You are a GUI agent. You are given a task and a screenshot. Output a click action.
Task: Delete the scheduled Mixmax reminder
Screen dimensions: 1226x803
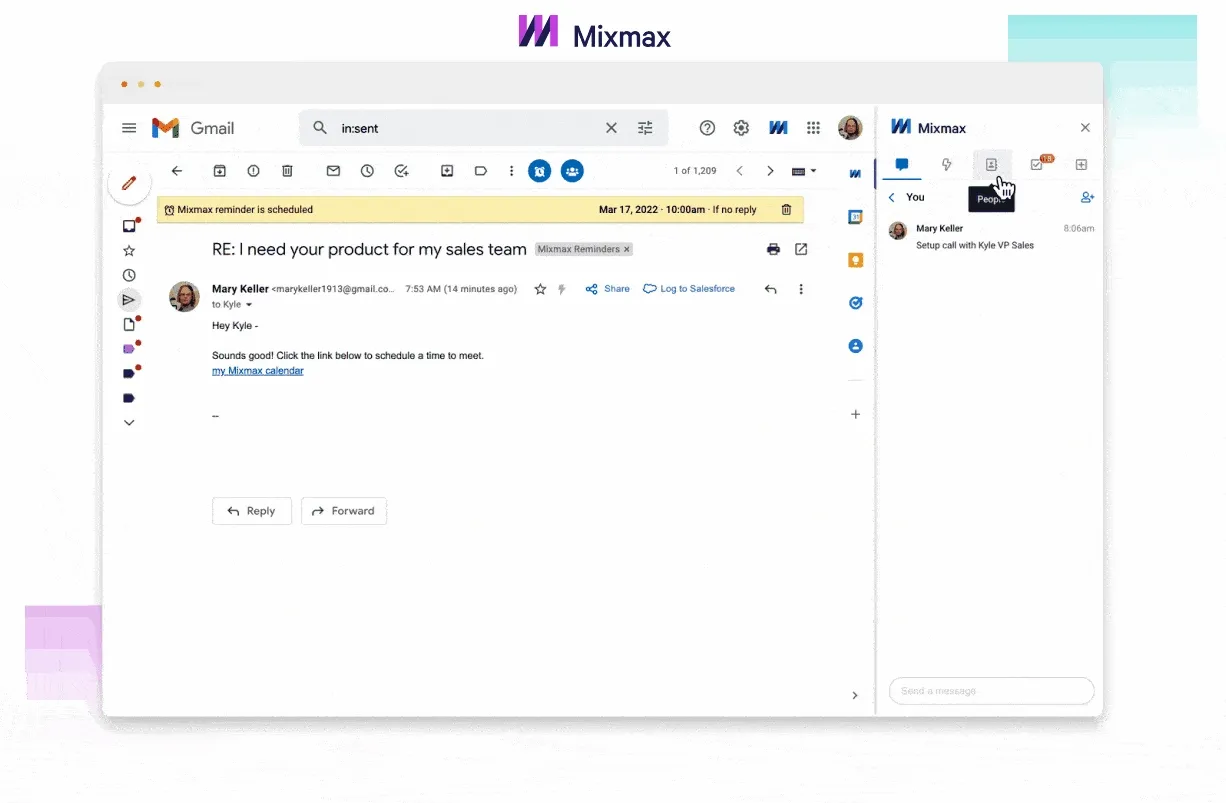[x=786, y=210]
